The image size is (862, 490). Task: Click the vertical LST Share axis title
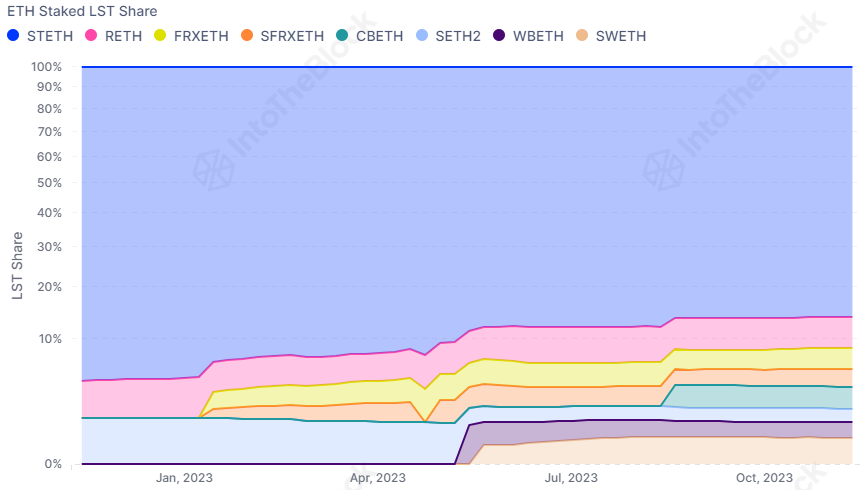18,266
